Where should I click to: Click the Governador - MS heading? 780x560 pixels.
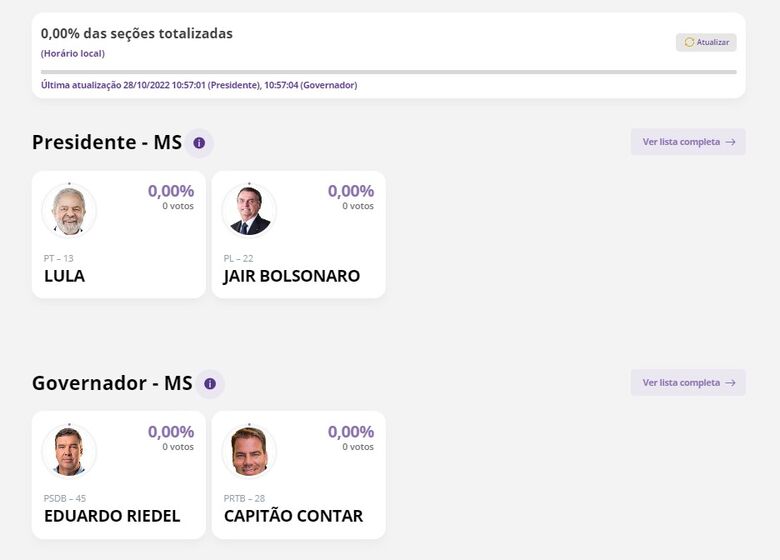[x=112, y=383]
